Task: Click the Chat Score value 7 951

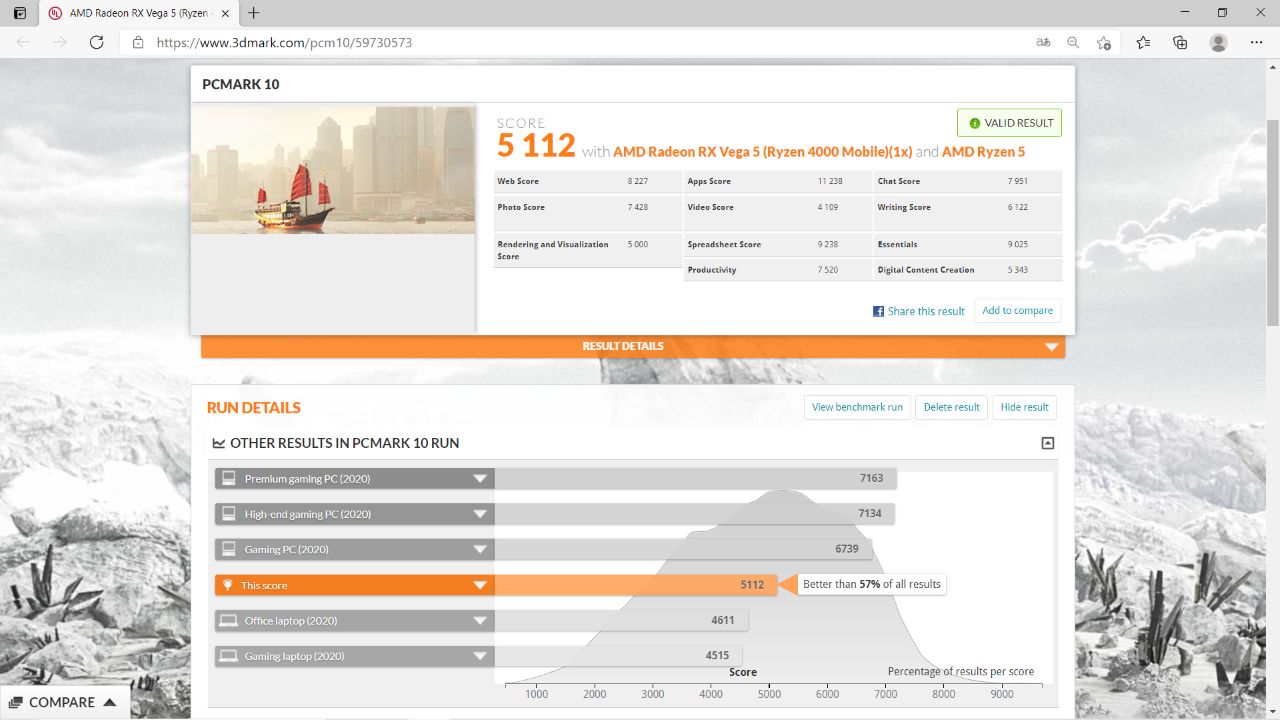Action: (x=1016, y=181)
